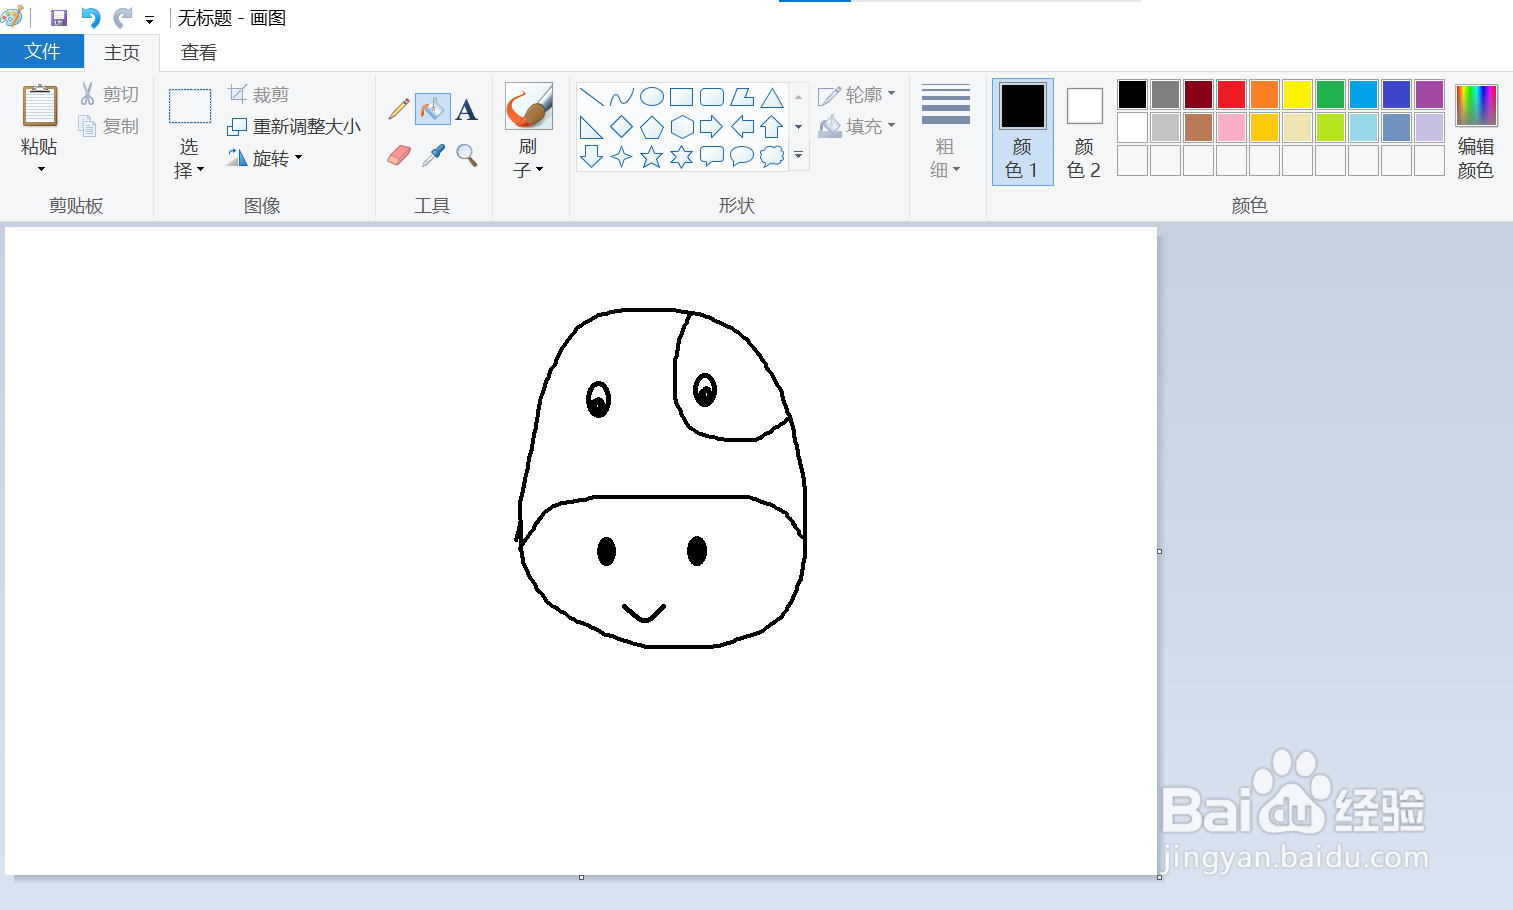Select the Fill with color bucket tool
The image size is (1513, 910).
pyautogui.click(x=433, y=109)
